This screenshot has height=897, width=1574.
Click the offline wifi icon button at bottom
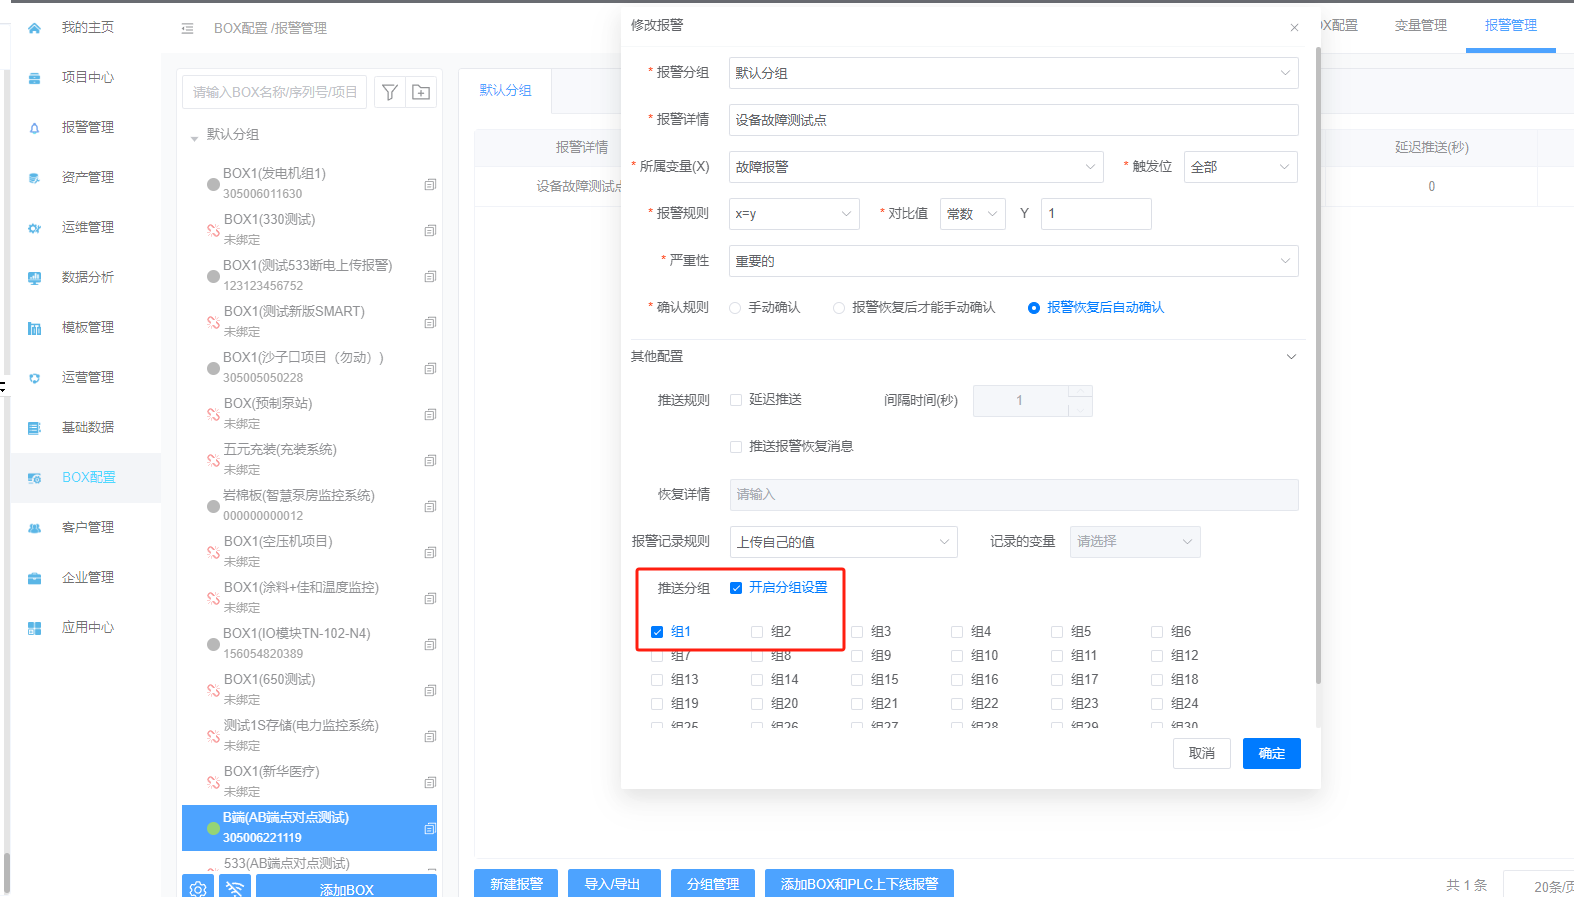[235, 888]
